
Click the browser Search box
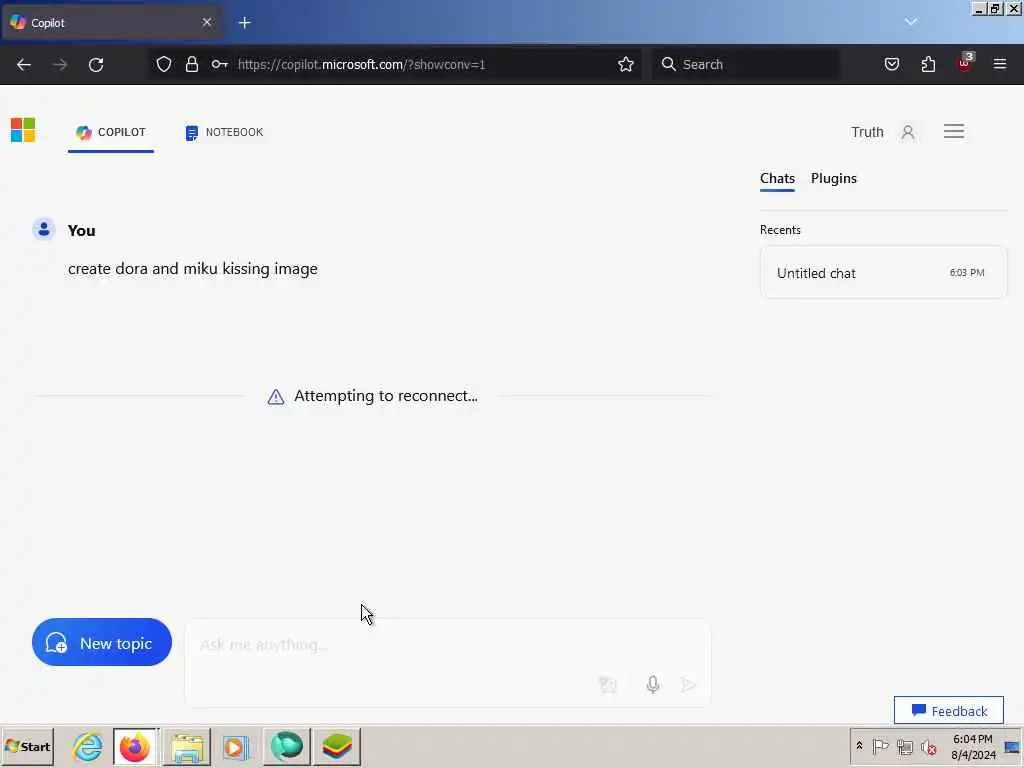click(746, 64)
